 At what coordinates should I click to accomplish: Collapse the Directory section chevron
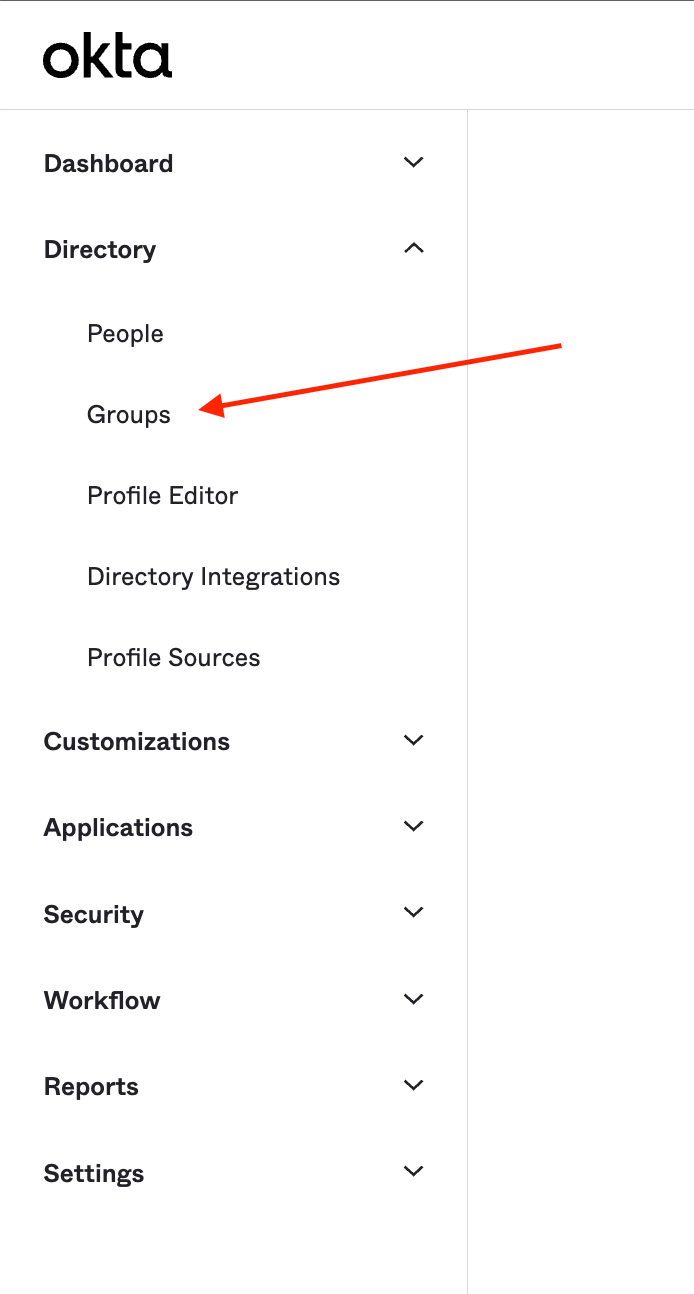coord(413,248)
